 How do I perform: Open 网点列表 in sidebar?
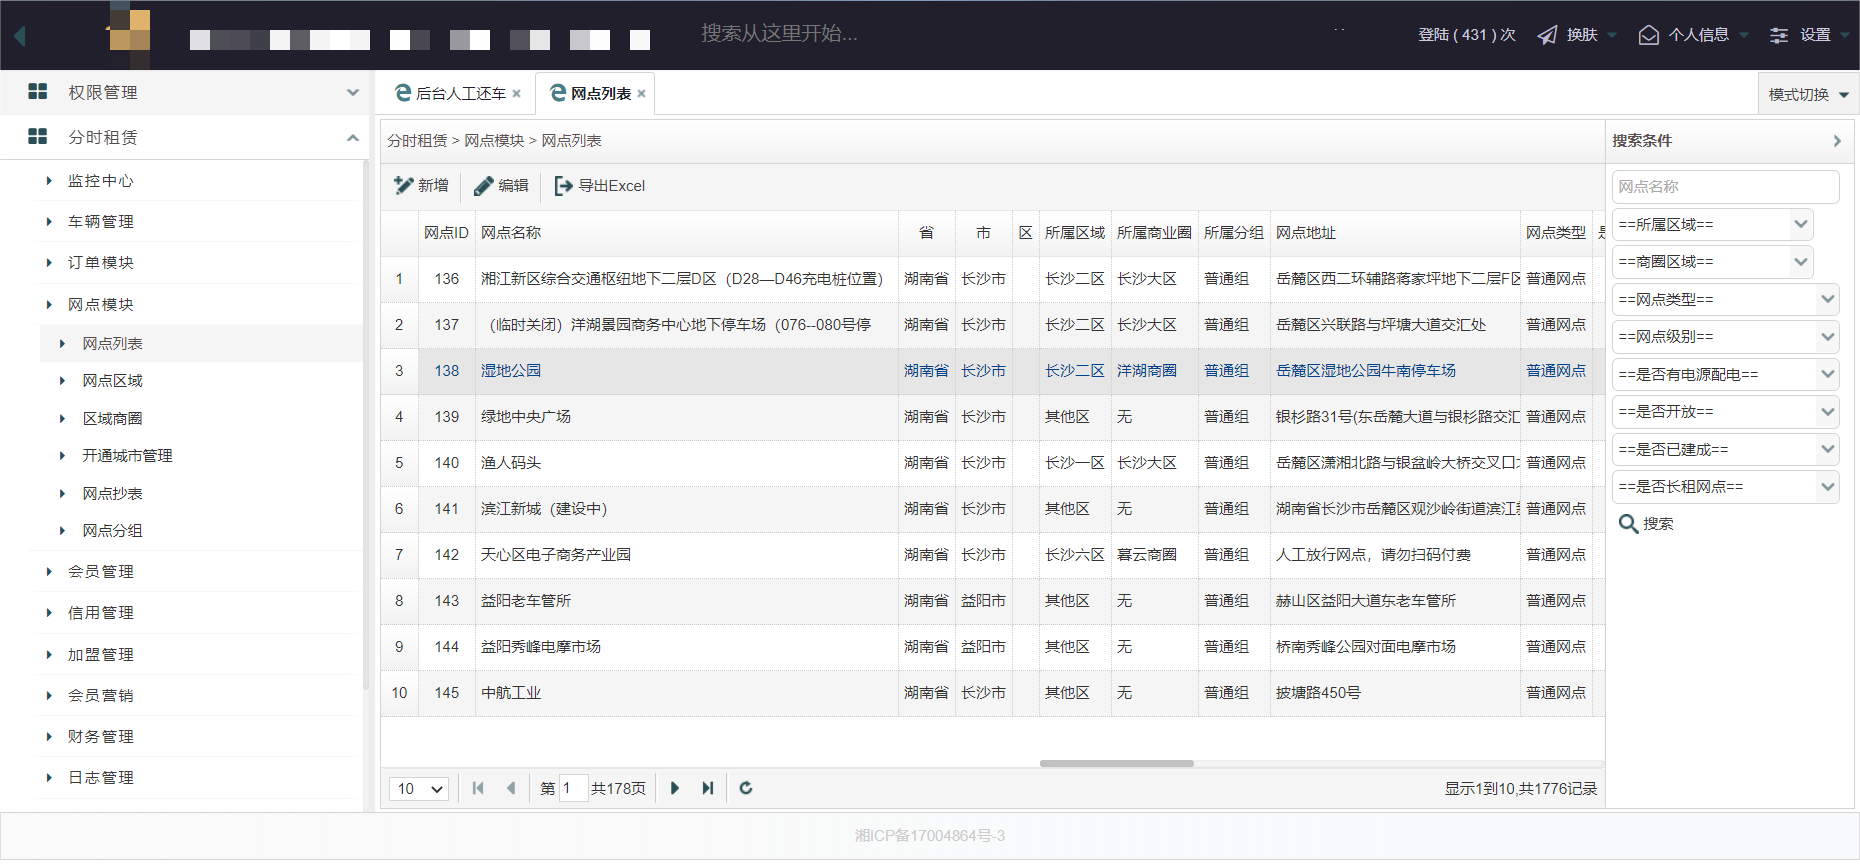(112, 344)
